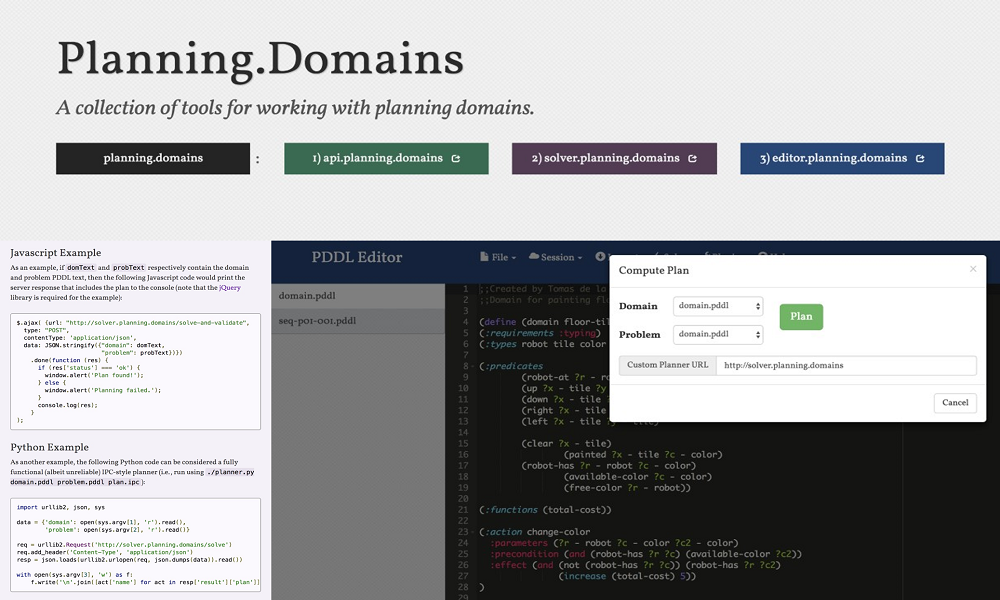Screen dimensions: 1000x600
Task: Click the cloud icon beside Session
Action: pyautogui.click(x=533, y=257)
